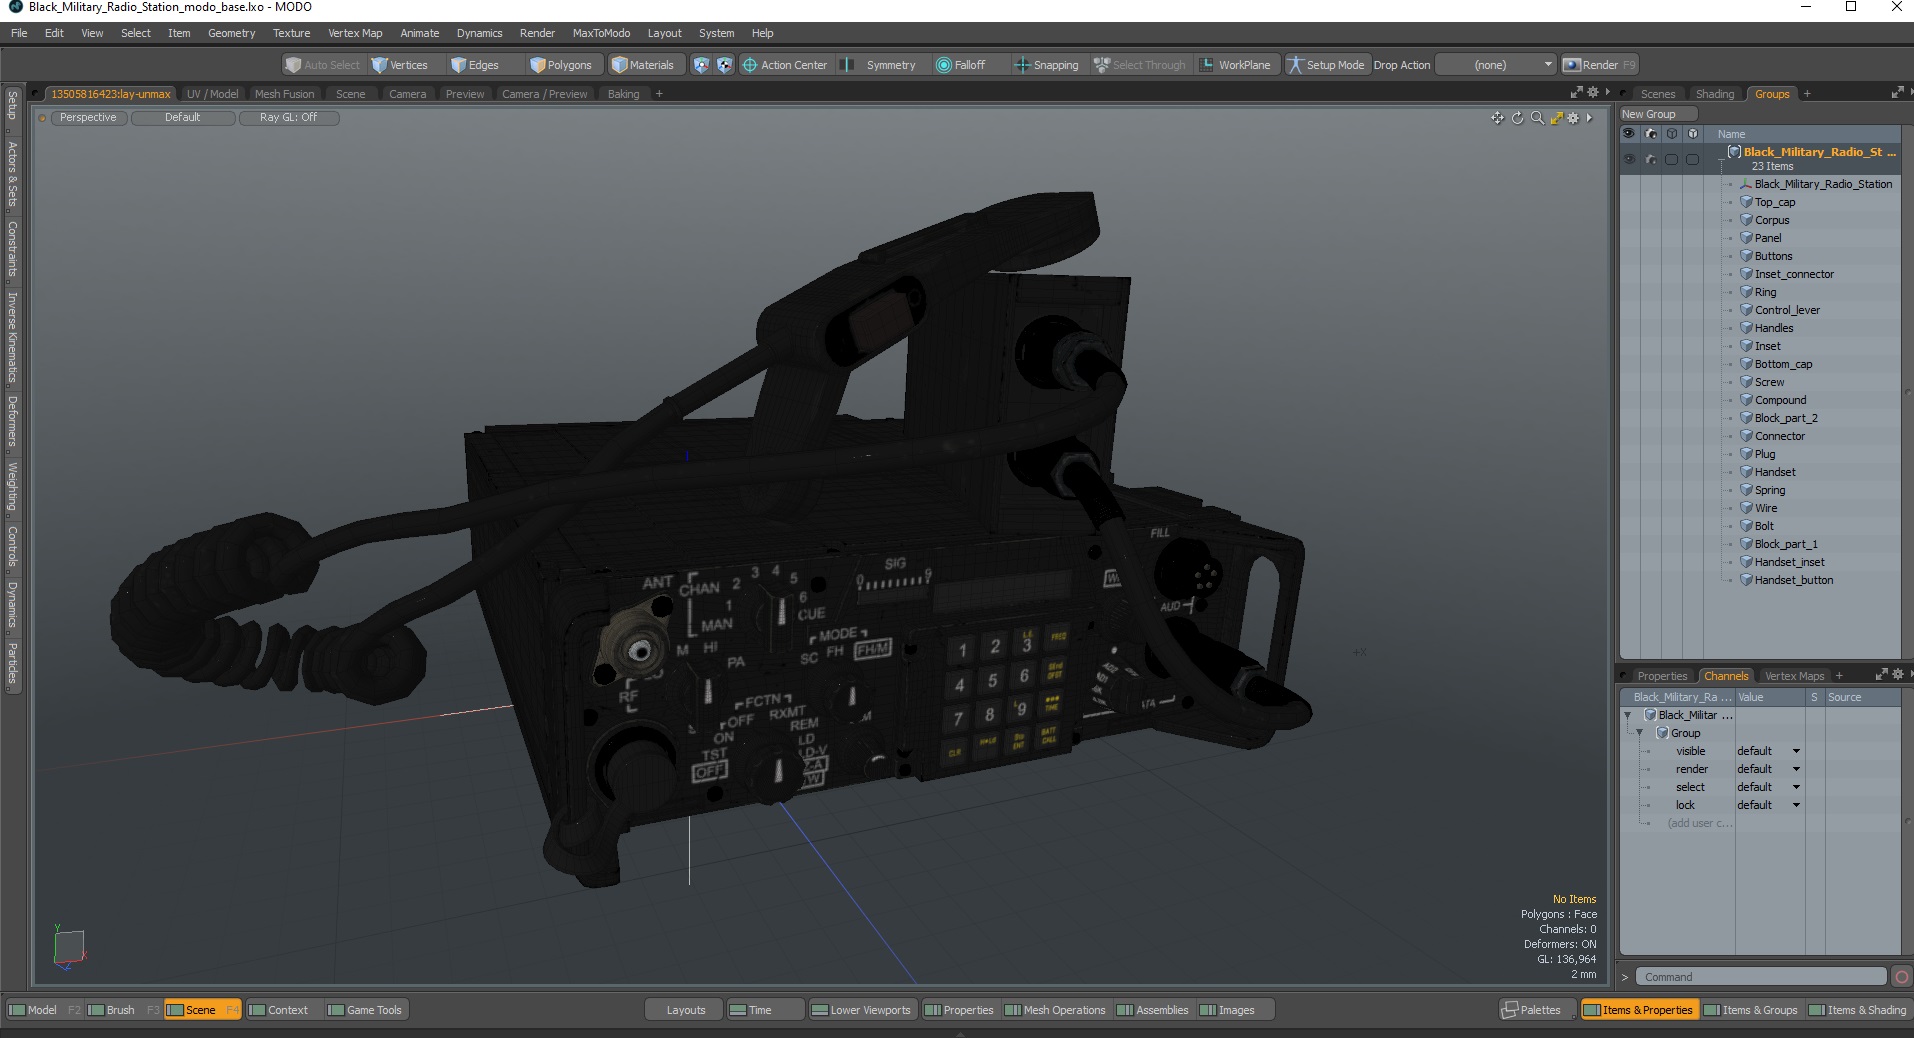Open the viewport tab bar settings gear
Viewport: 1914px width, 1038px height.
pos(1593,92)
